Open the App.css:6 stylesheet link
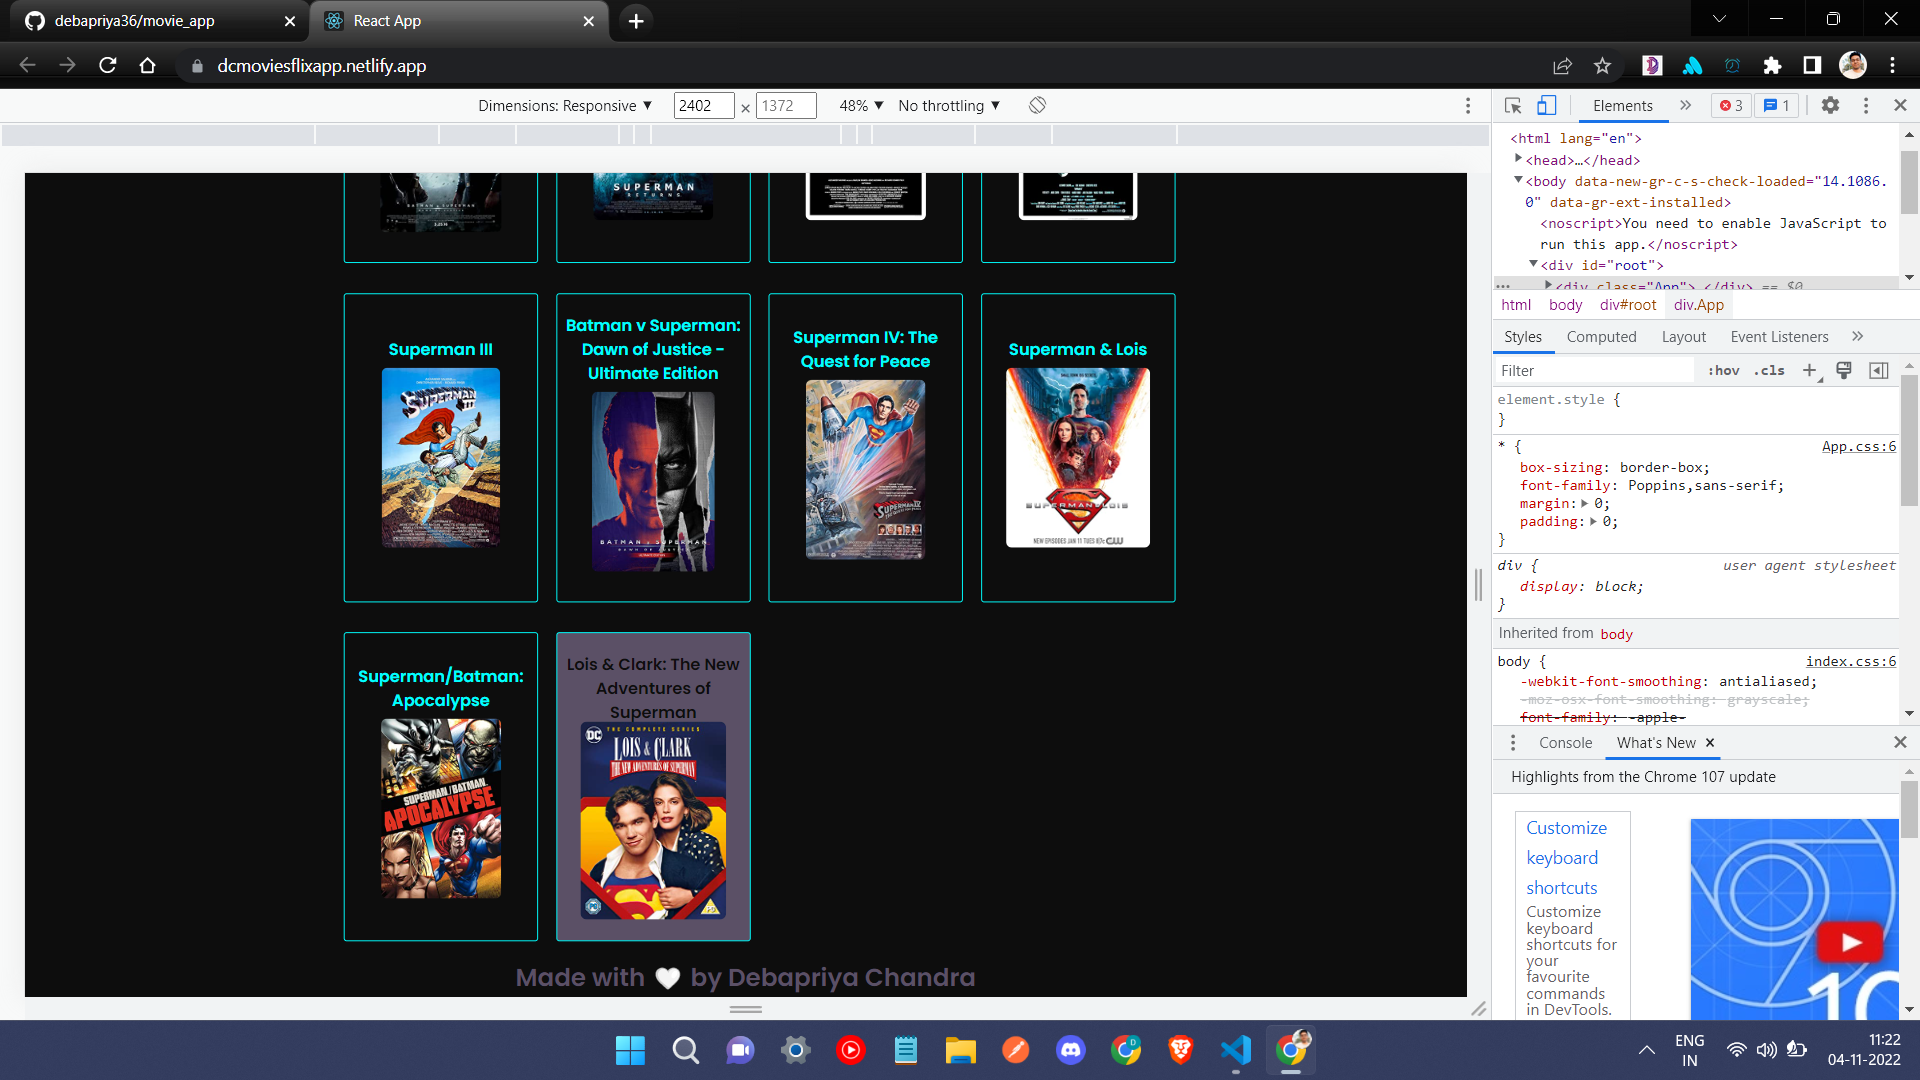Viewport: 1920px width, 1080px height. [x=1858, y=446]
